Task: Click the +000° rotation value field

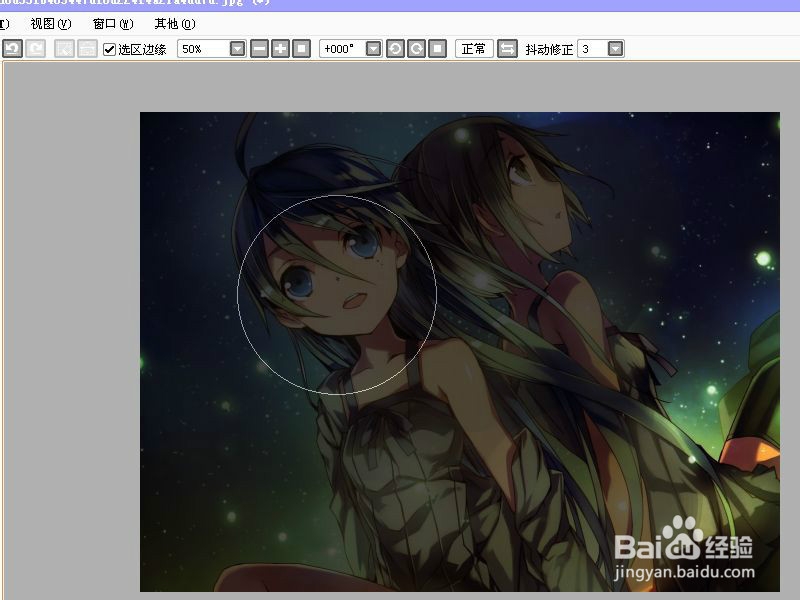Action: coord(343,49)
